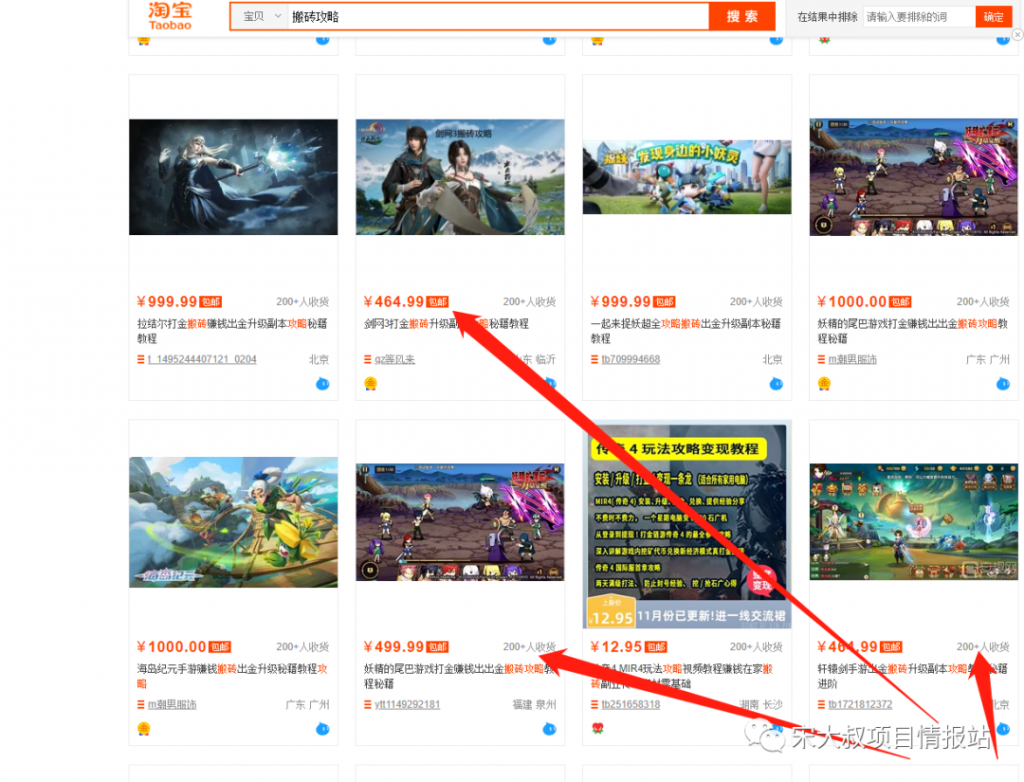Image resolution: width=1024 pixels, height=782 pixels.
Task: Visit seller ytt1149292181's shop
Action: click(x=408, y=704)
